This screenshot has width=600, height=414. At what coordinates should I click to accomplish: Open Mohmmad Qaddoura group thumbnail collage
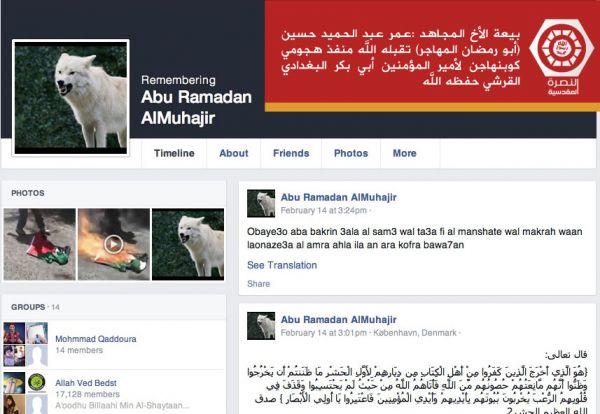point(26,344)
